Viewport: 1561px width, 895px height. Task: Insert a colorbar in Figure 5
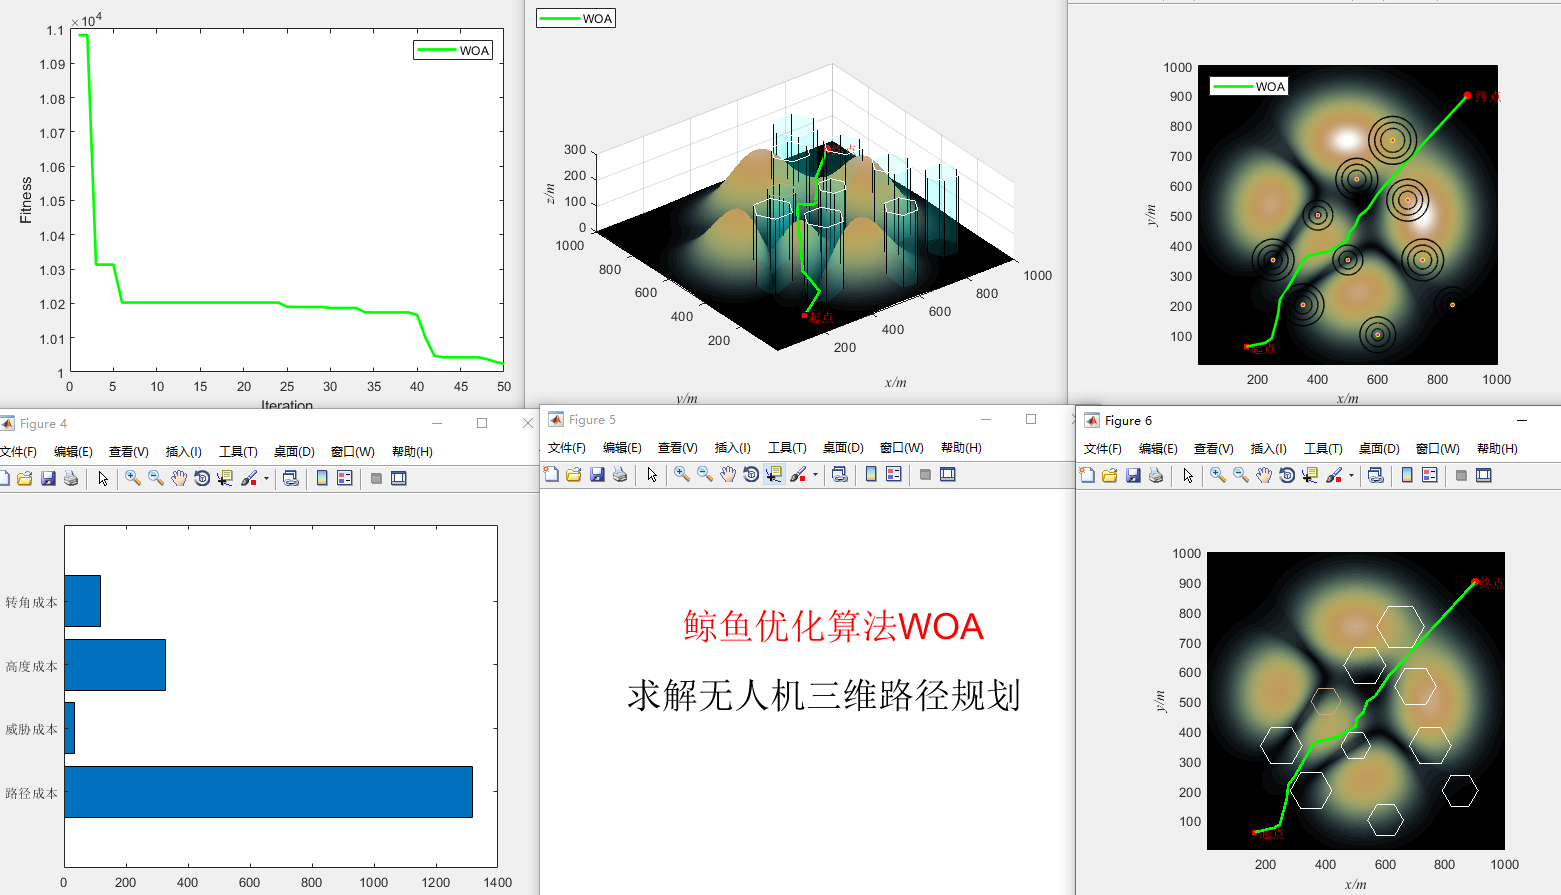(871, 475)
